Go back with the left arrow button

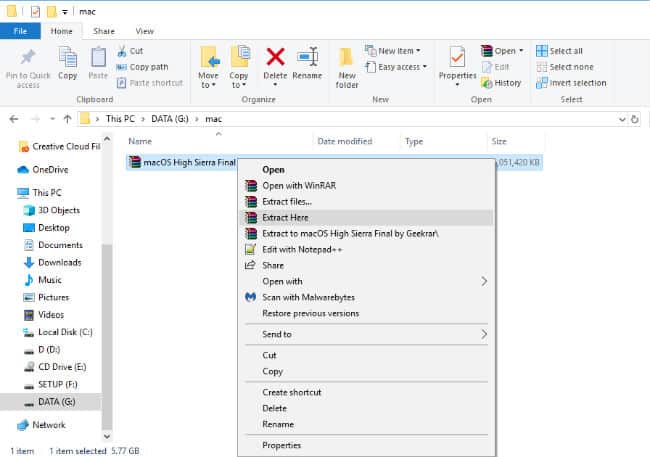pos(14,119)
